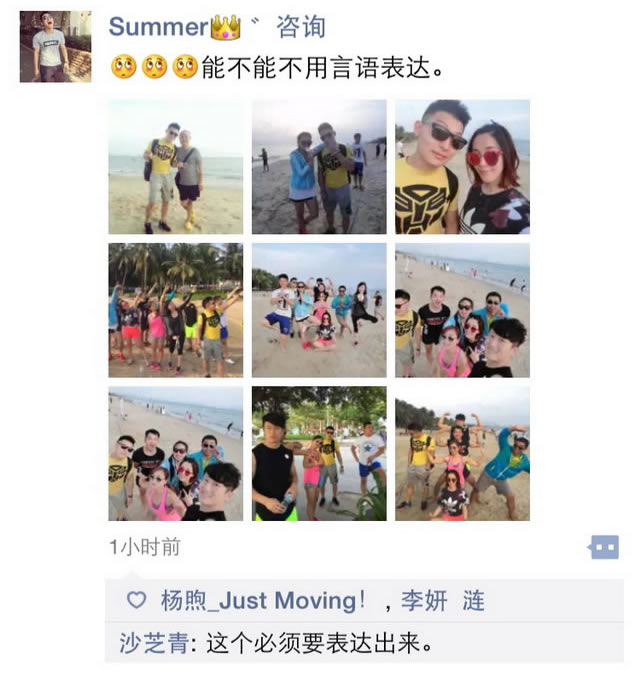
Task: View group photo under palm trees
Action: (176, 310)
